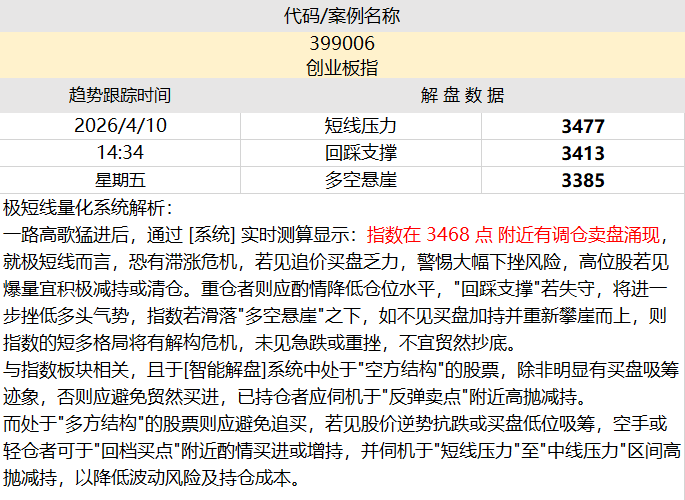
Task: Click the 短线压力 label cell
Action: coord(361,126)
